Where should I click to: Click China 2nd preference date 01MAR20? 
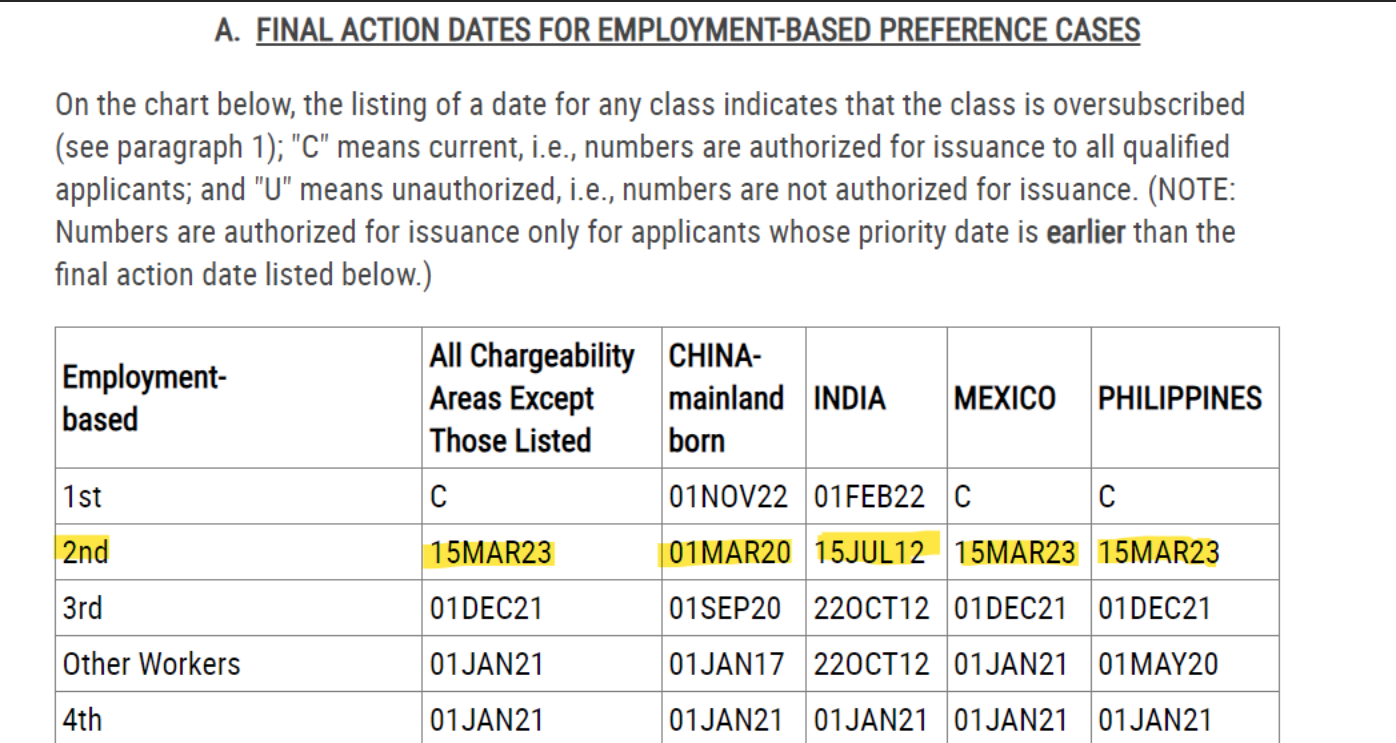(x=730, y=553)
